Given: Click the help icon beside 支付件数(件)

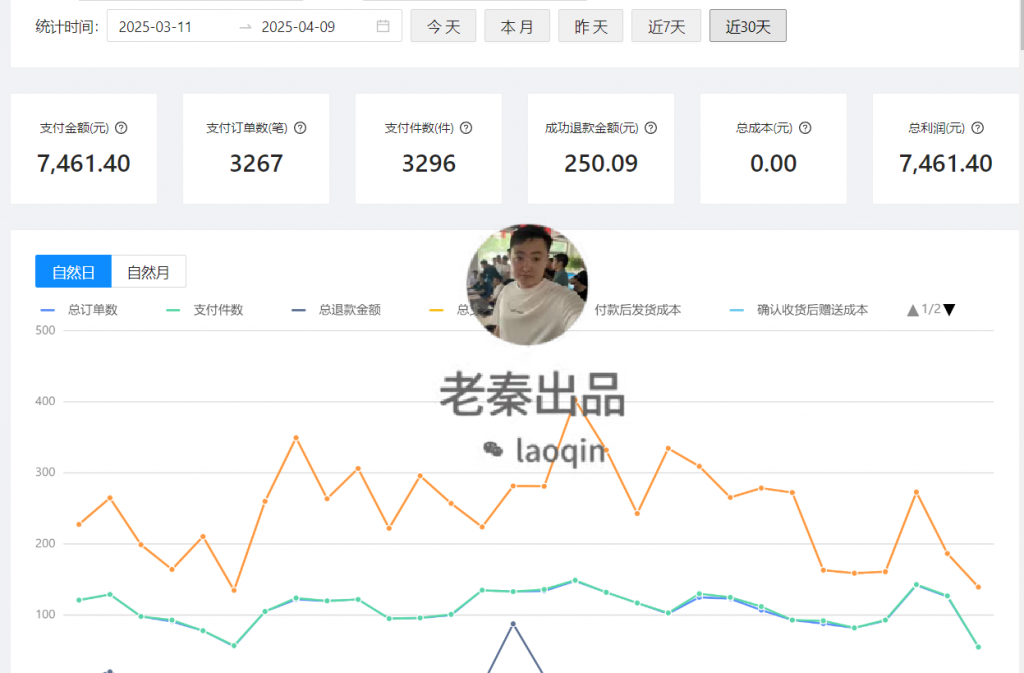Looking at the screenshot, I should (466, 128).
